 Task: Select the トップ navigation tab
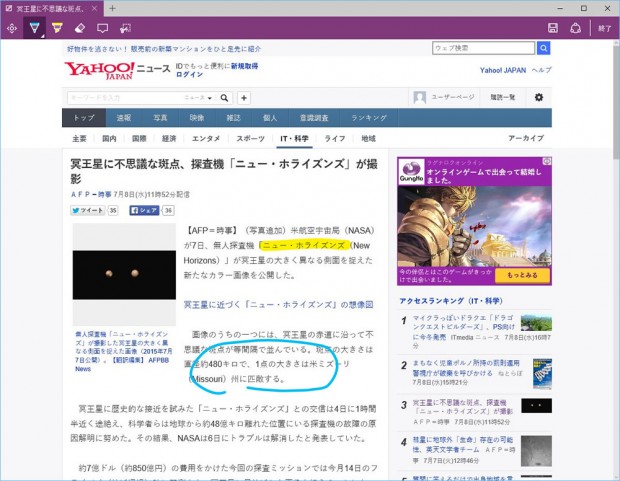point(84,118)
